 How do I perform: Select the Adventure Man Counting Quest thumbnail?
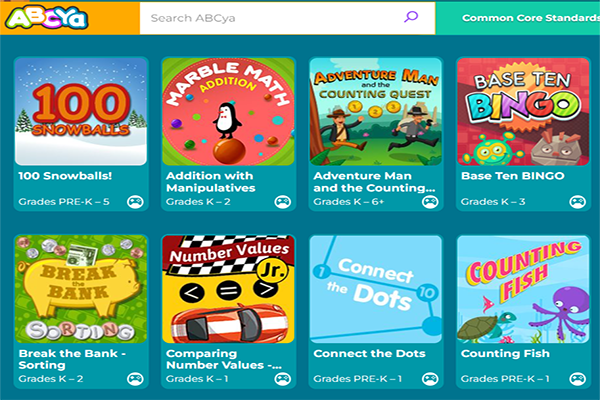tap(376, 110)
